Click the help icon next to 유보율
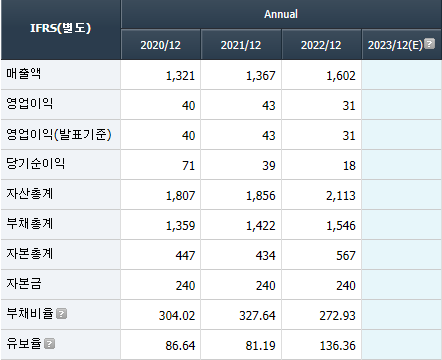The height and width of the screenshot is (360, 442). click(x=49, y=344)
